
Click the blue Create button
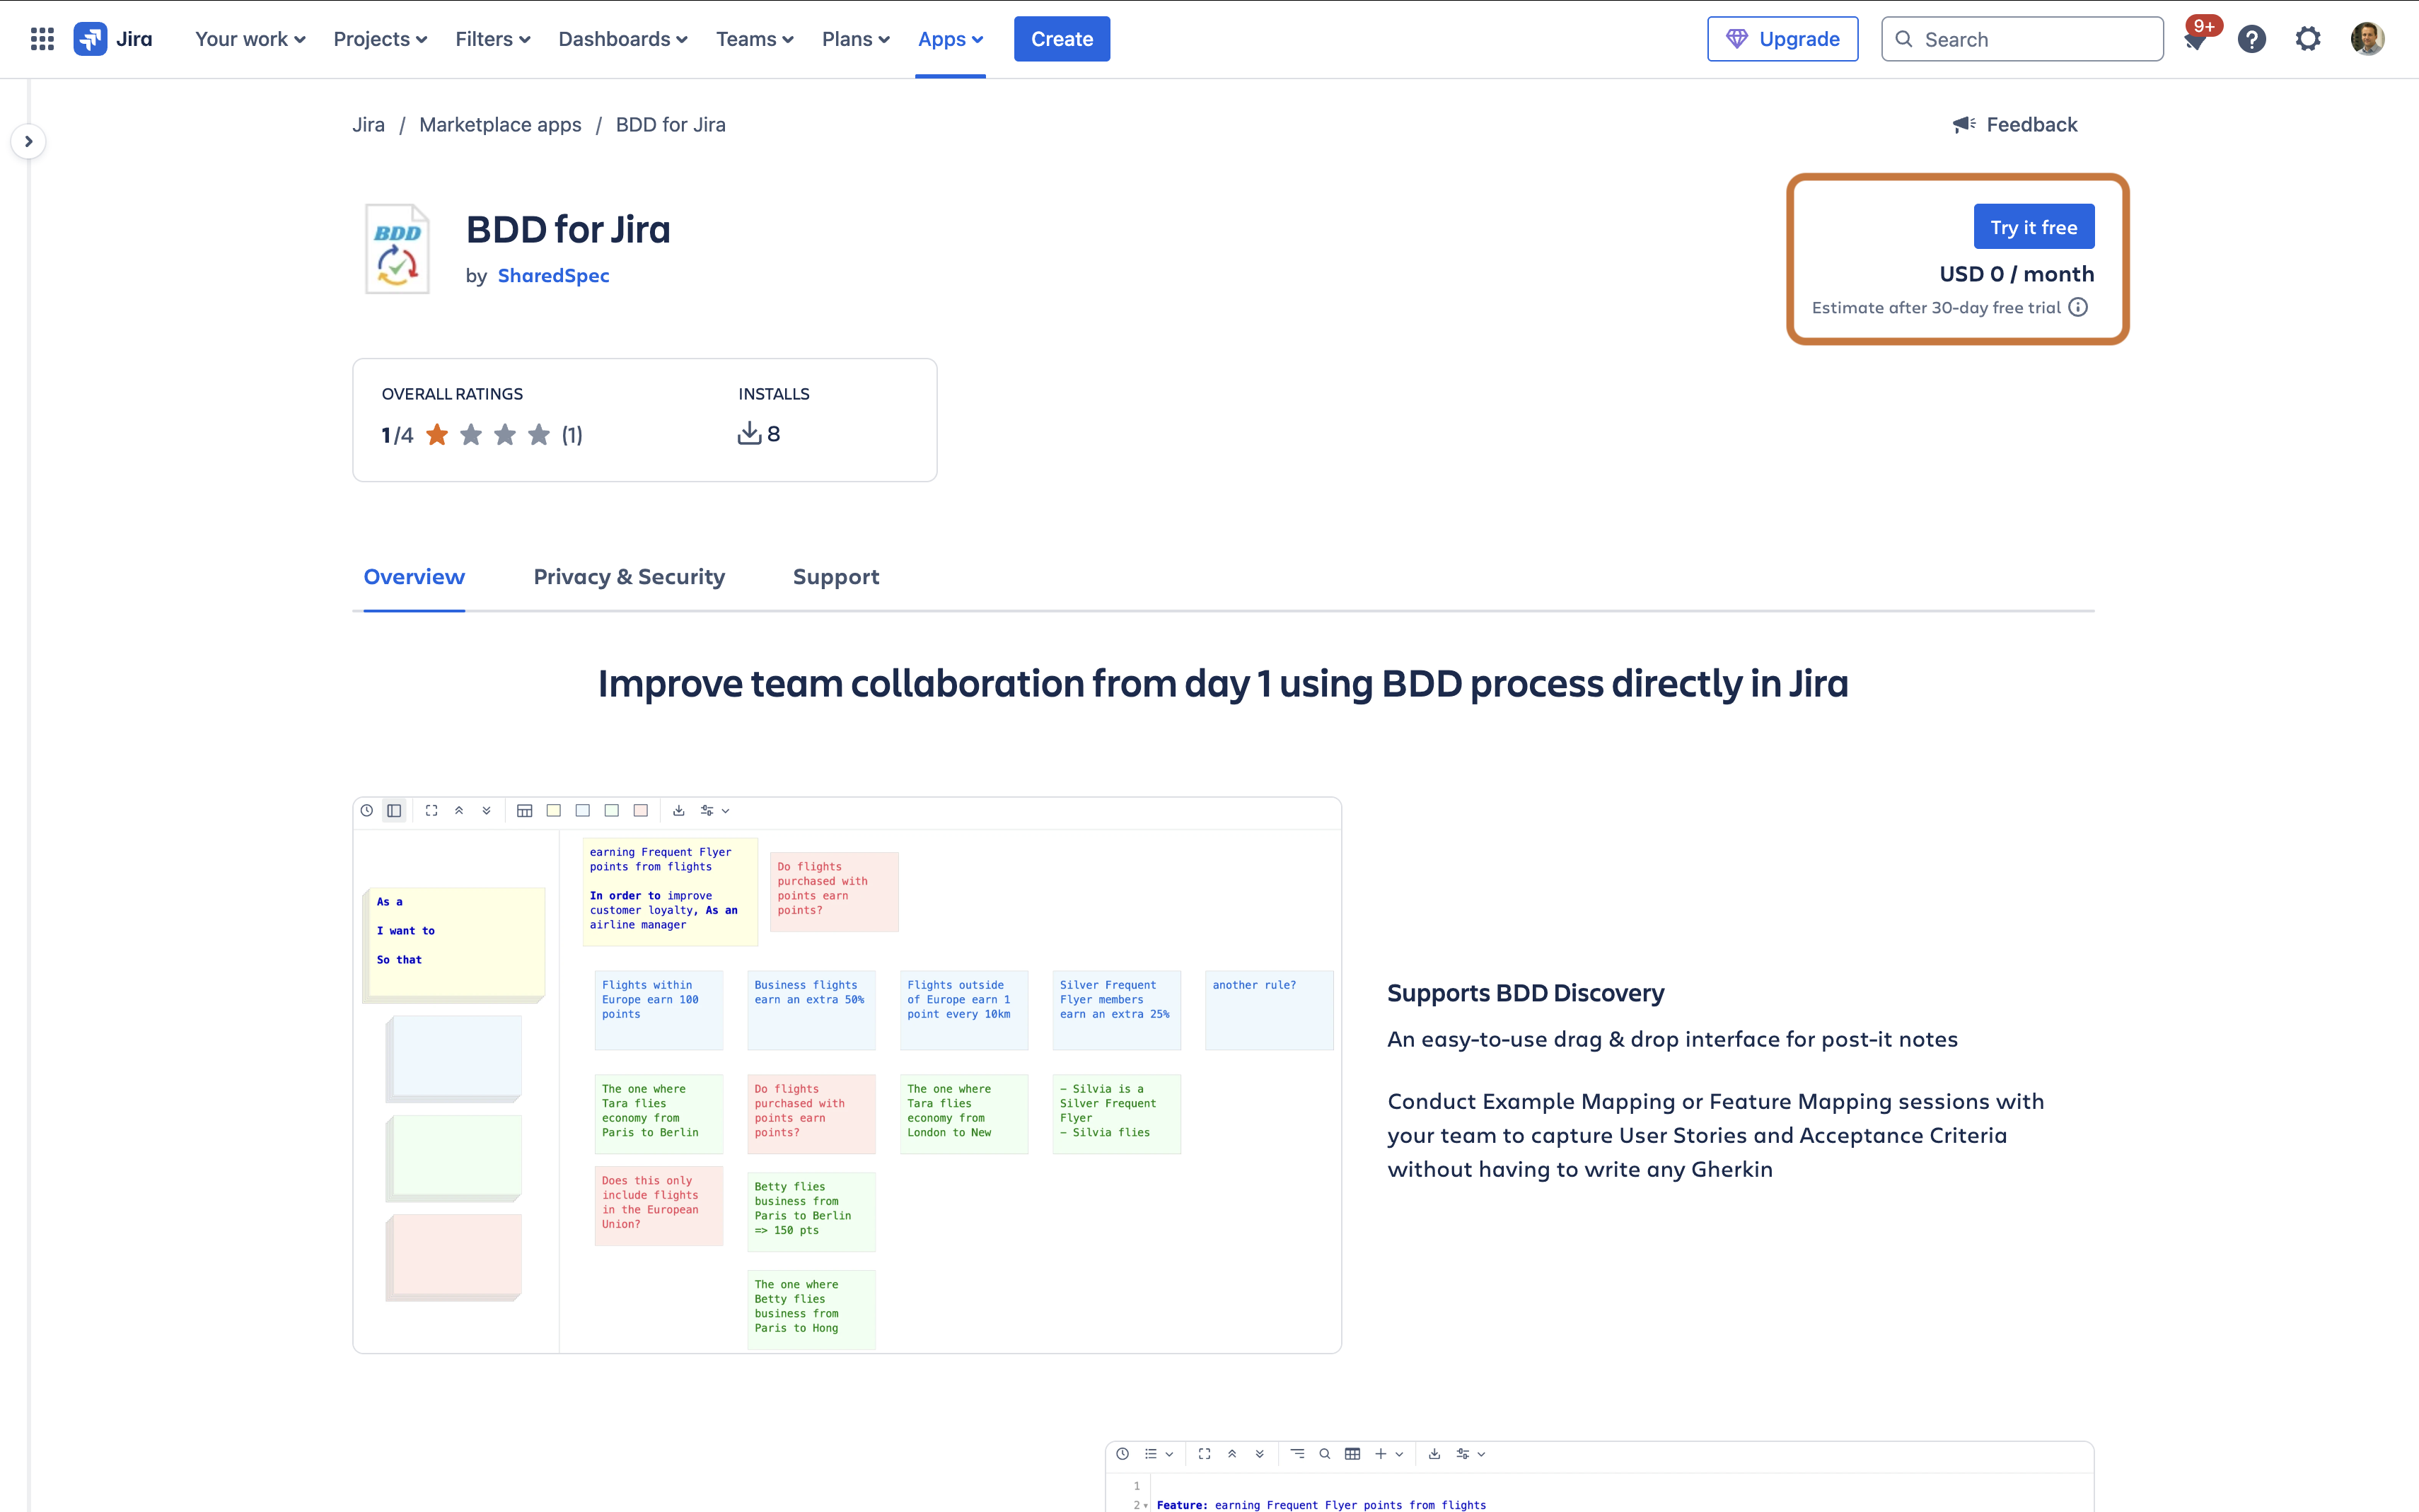1062,39
